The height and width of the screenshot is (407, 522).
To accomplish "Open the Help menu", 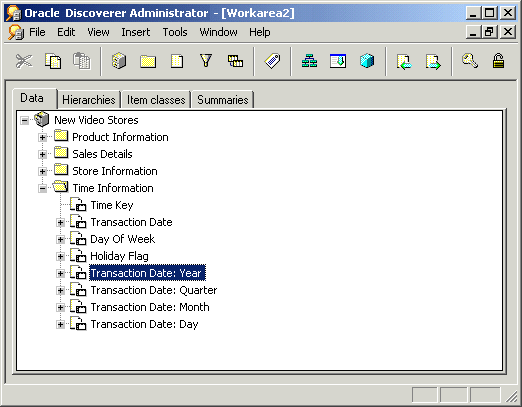I will (x=260, y=32).
